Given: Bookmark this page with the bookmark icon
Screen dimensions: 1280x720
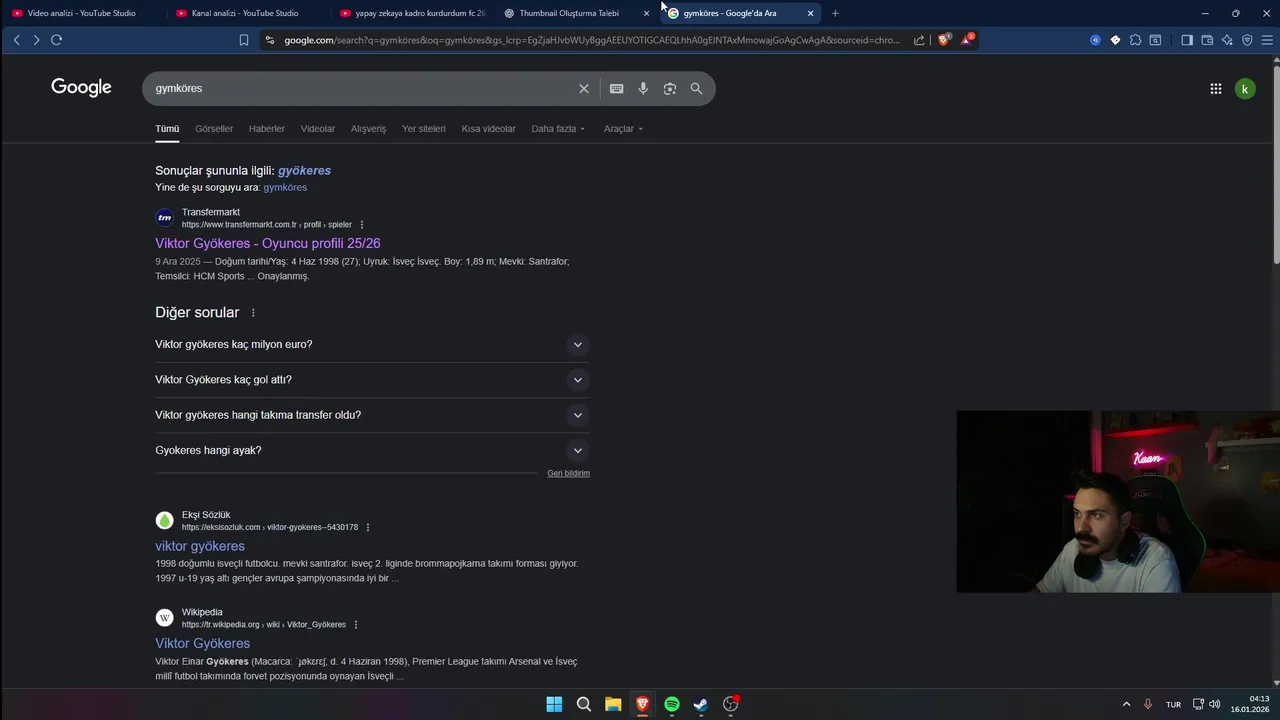Looking at the screenshot, I should click(244, 40).
